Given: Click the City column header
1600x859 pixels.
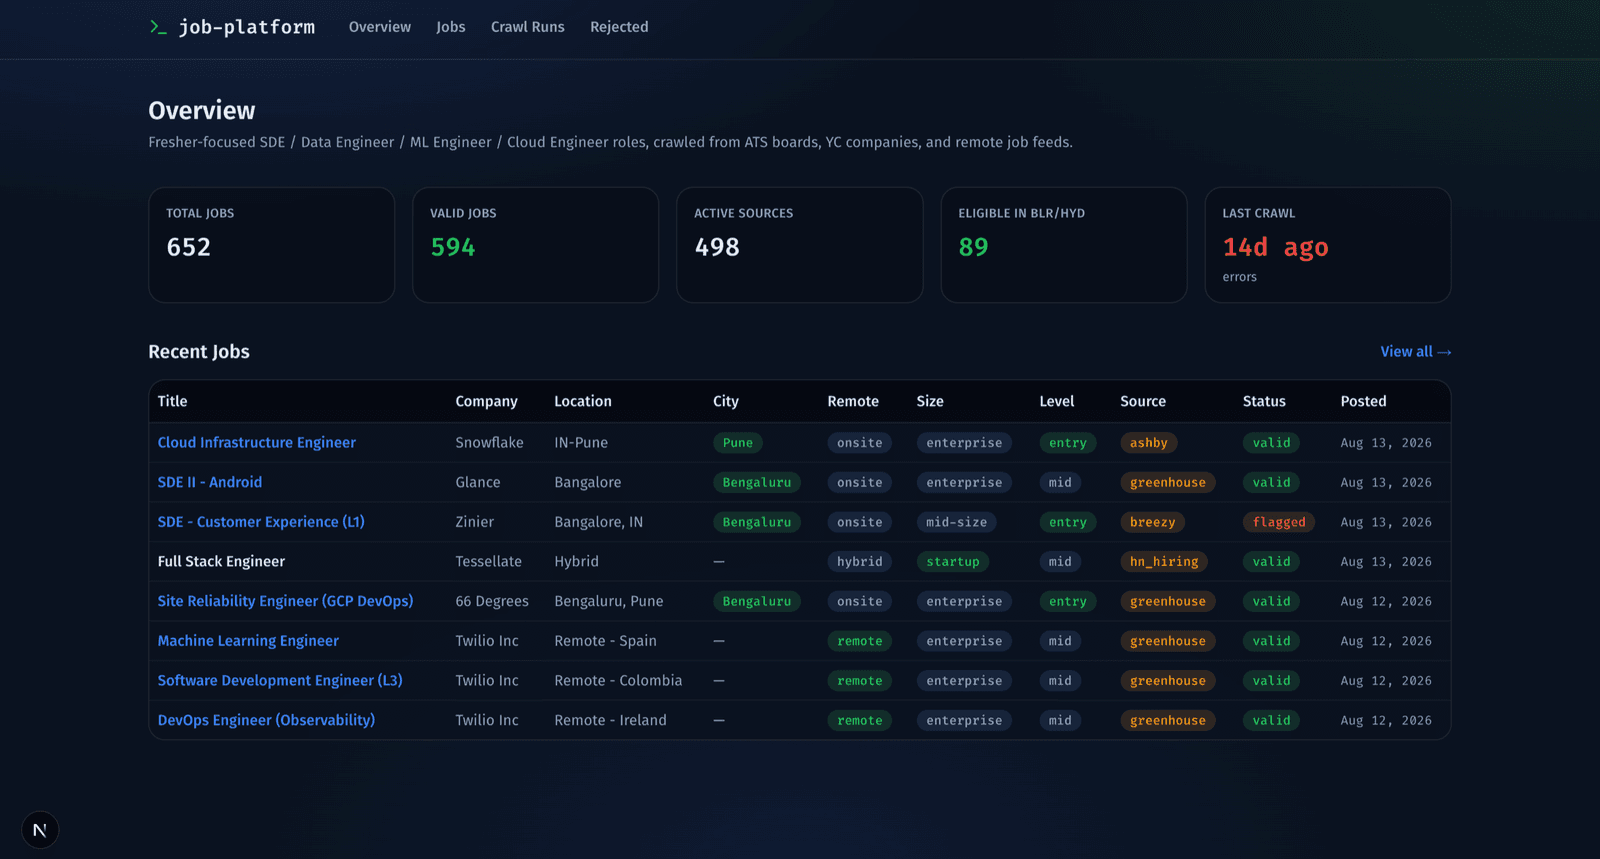Looking at the screenshot, I should click(726, 401).
